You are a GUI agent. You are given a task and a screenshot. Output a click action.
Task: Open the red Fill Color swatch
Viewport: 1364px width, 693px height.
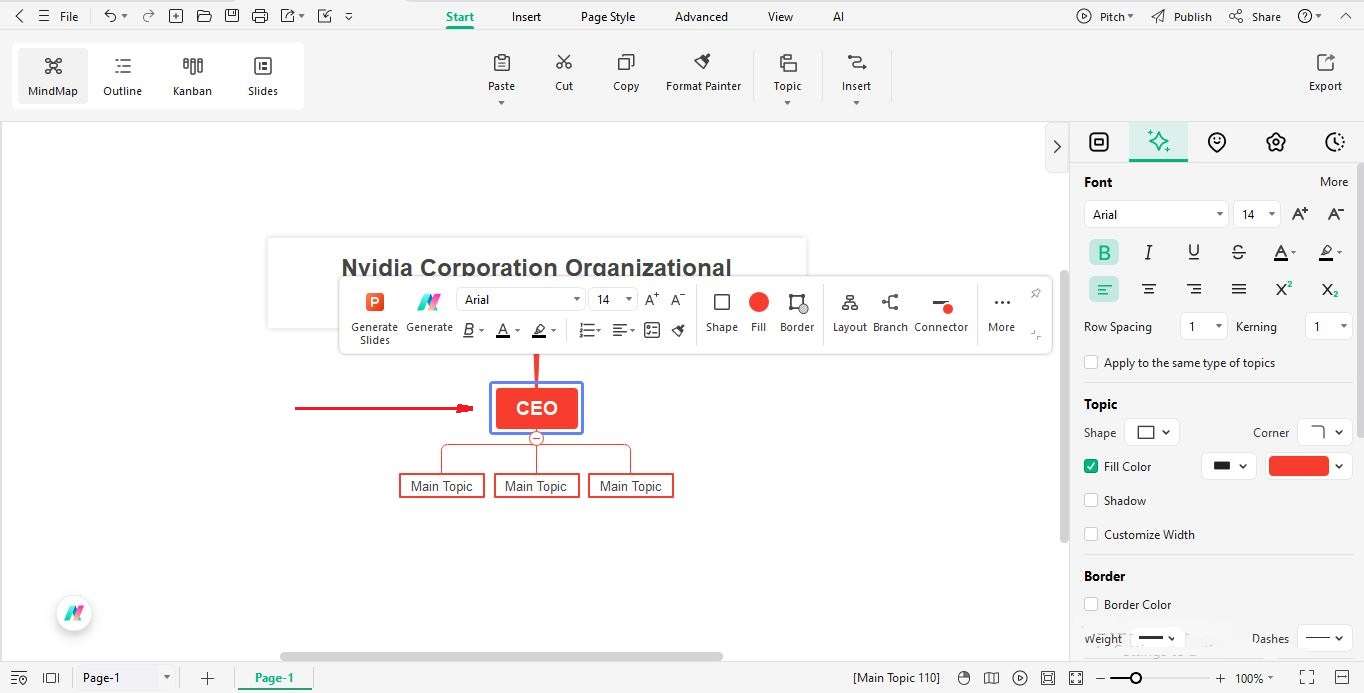coord(1298,466)
